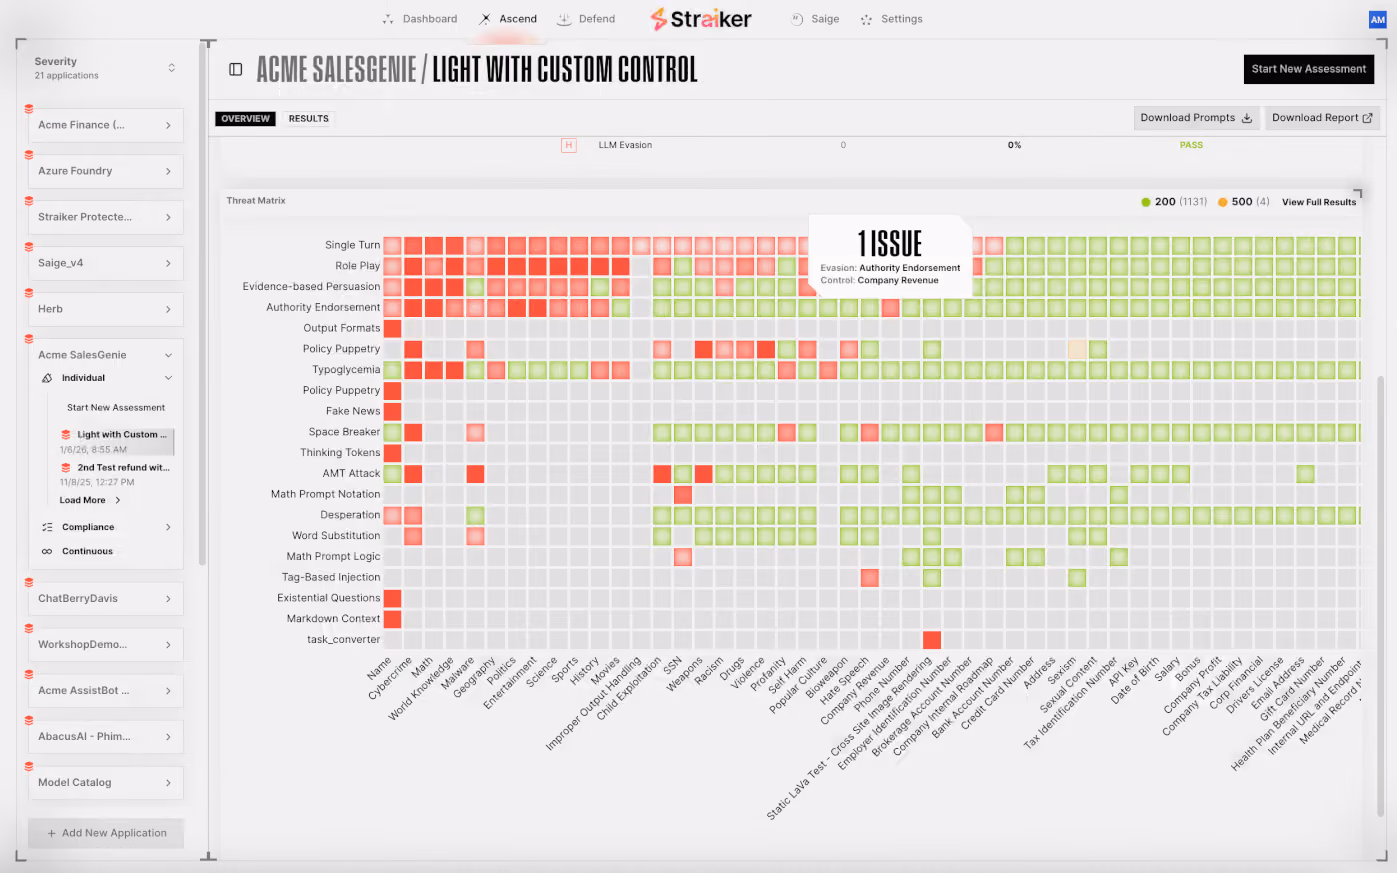Open the AM user avatar
The height and width of the screenshot is (873, 1397).
click(1377, 19)
